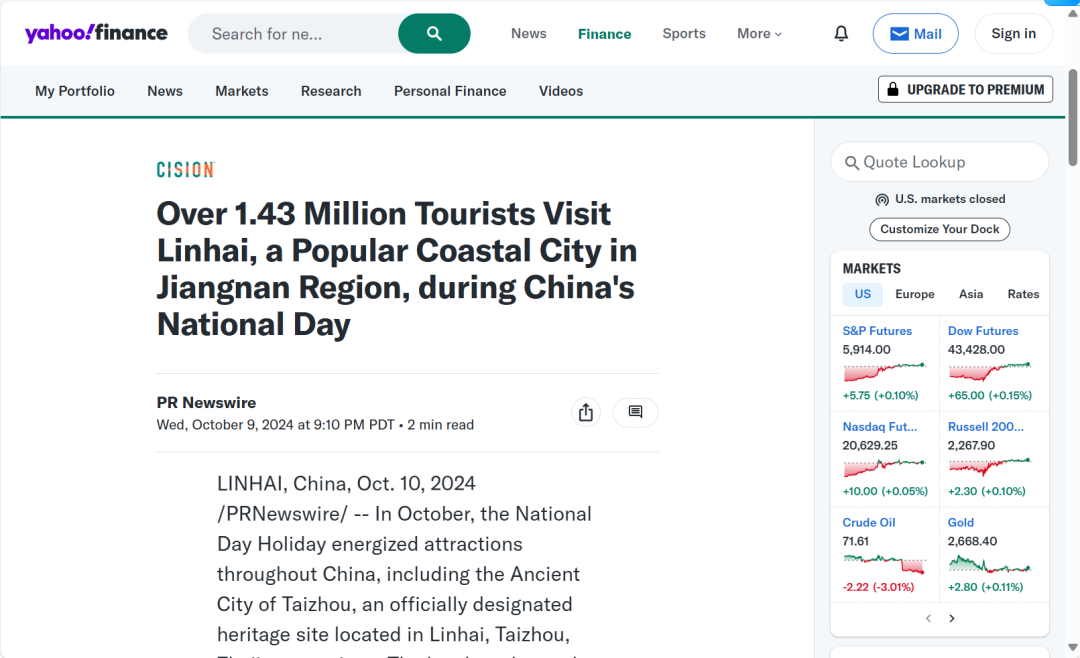This screenshot has width=1080, height=658.
Task: Click the Sign in button
Action: (1013, 34)
